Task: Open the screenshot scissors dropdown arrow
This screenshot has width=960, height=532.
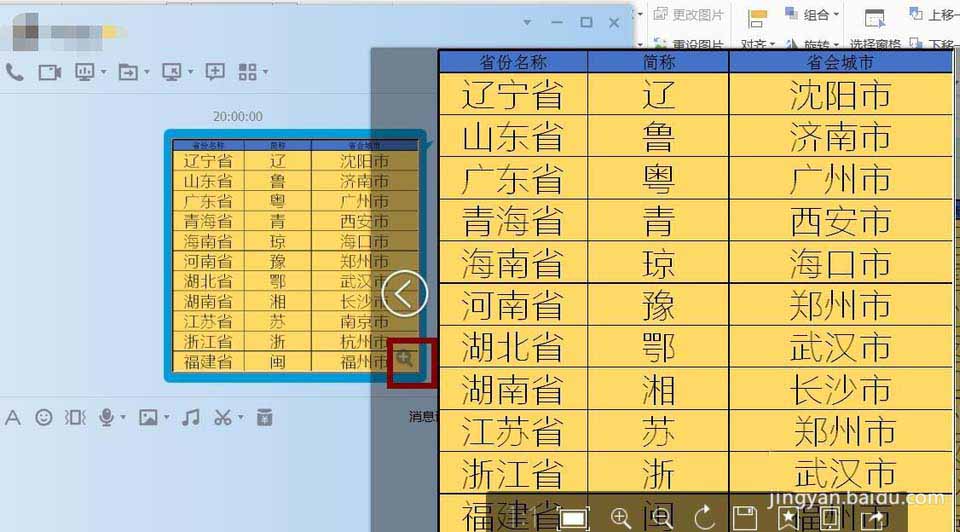Action: click(241, 418)
